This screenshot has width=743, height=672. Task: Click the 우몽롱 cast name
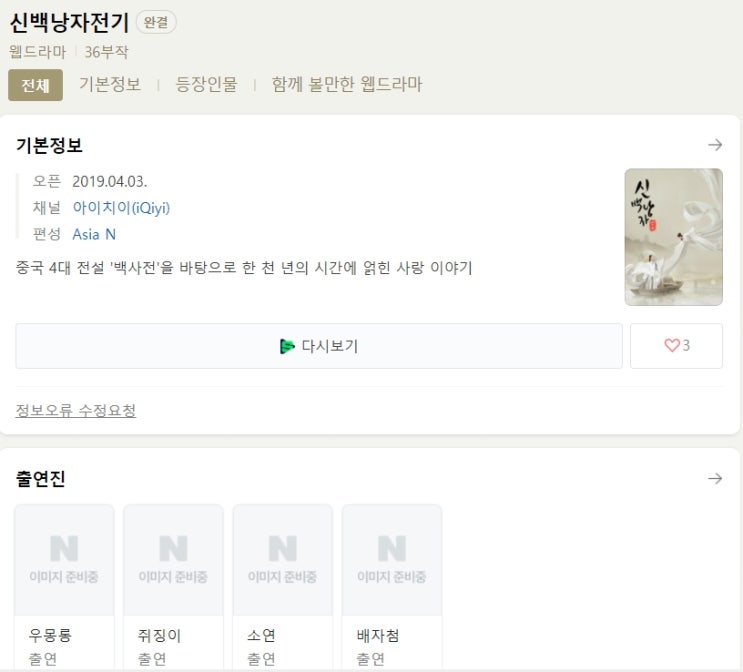click(x=50, y=635)
